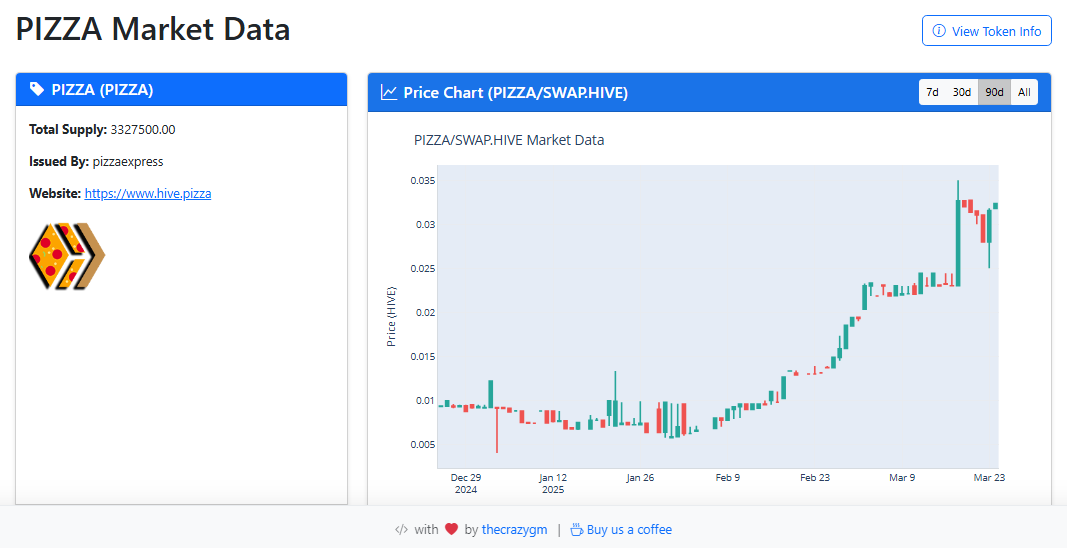
Task: Click the PIZZA token logo image
Action: click(67, 256)
